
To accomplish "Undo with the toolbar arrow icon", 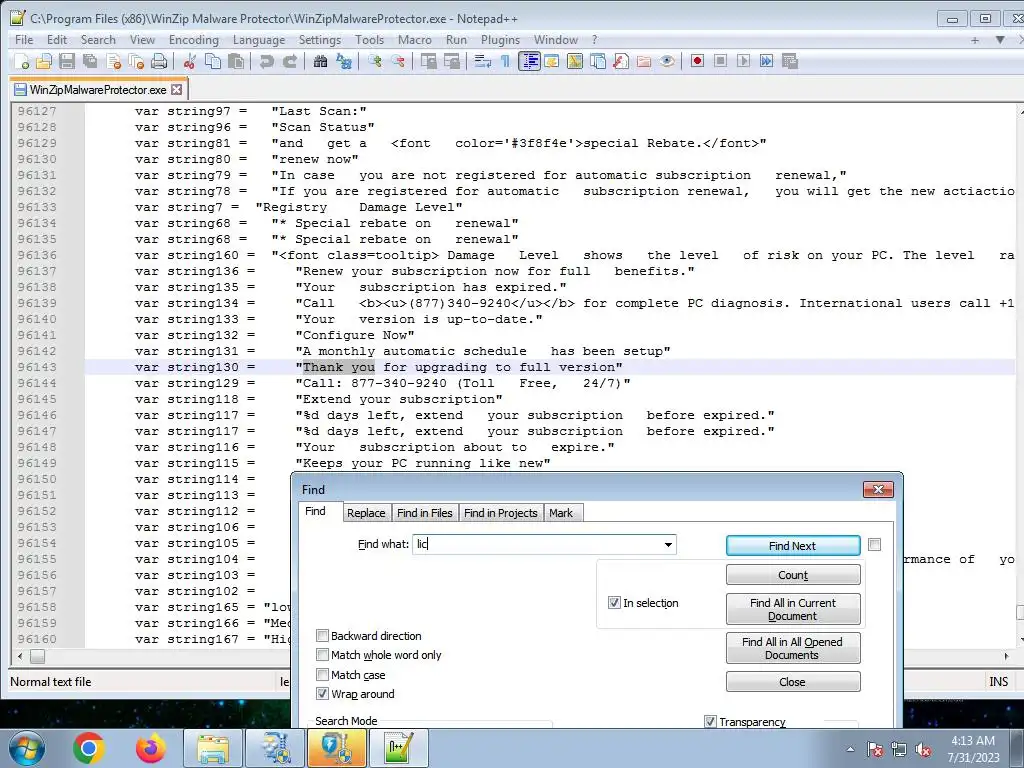I will tap(266, 61).
